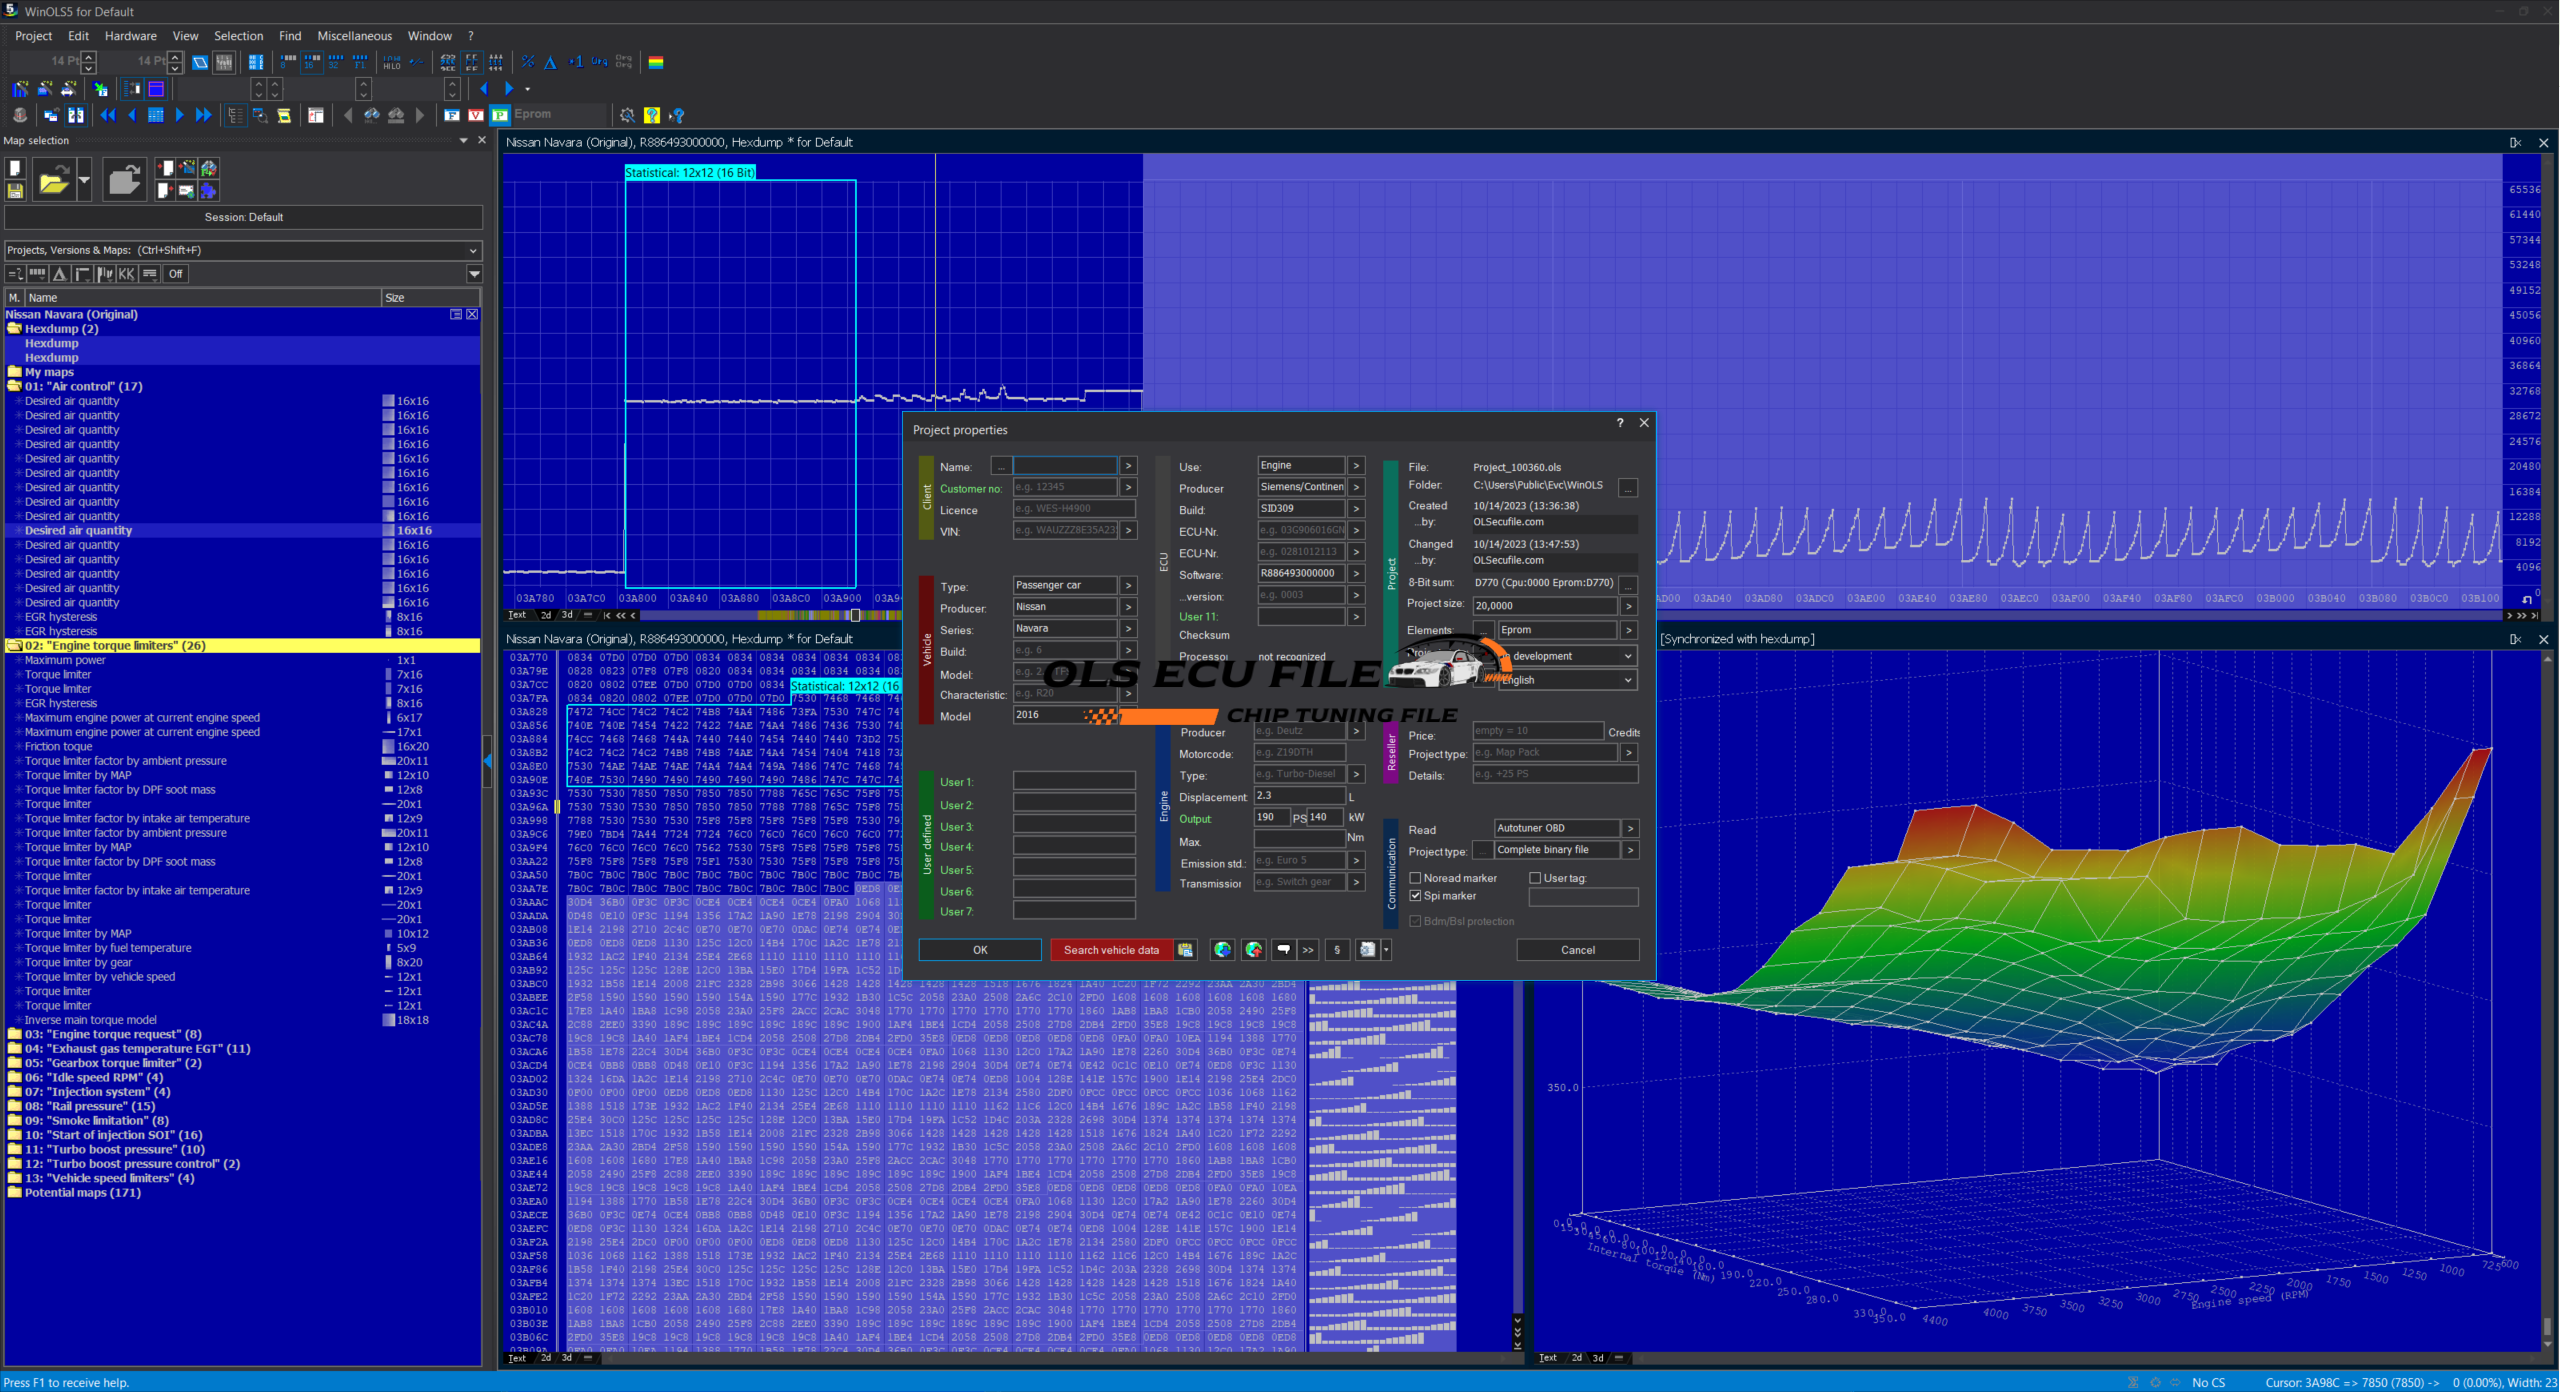Click the Search vehicle data button
The height and width of the screenshot is (1392, 2560).
tap(1111, 950)
